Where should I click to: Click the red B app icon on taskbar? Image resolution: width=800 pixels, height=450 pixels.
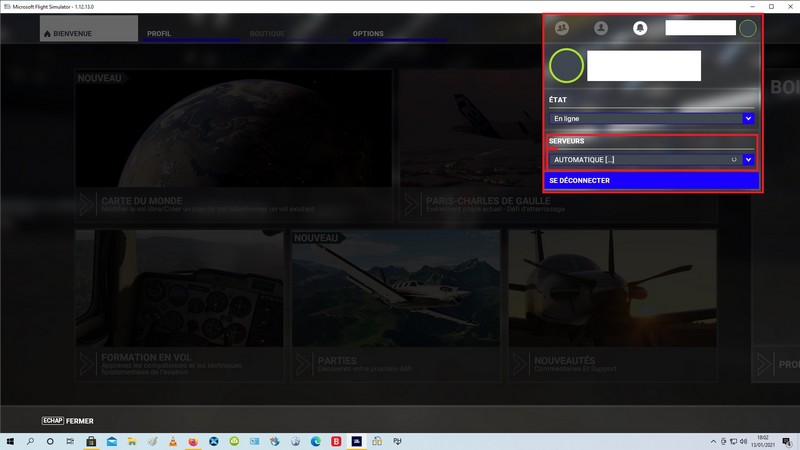point(336,441)
